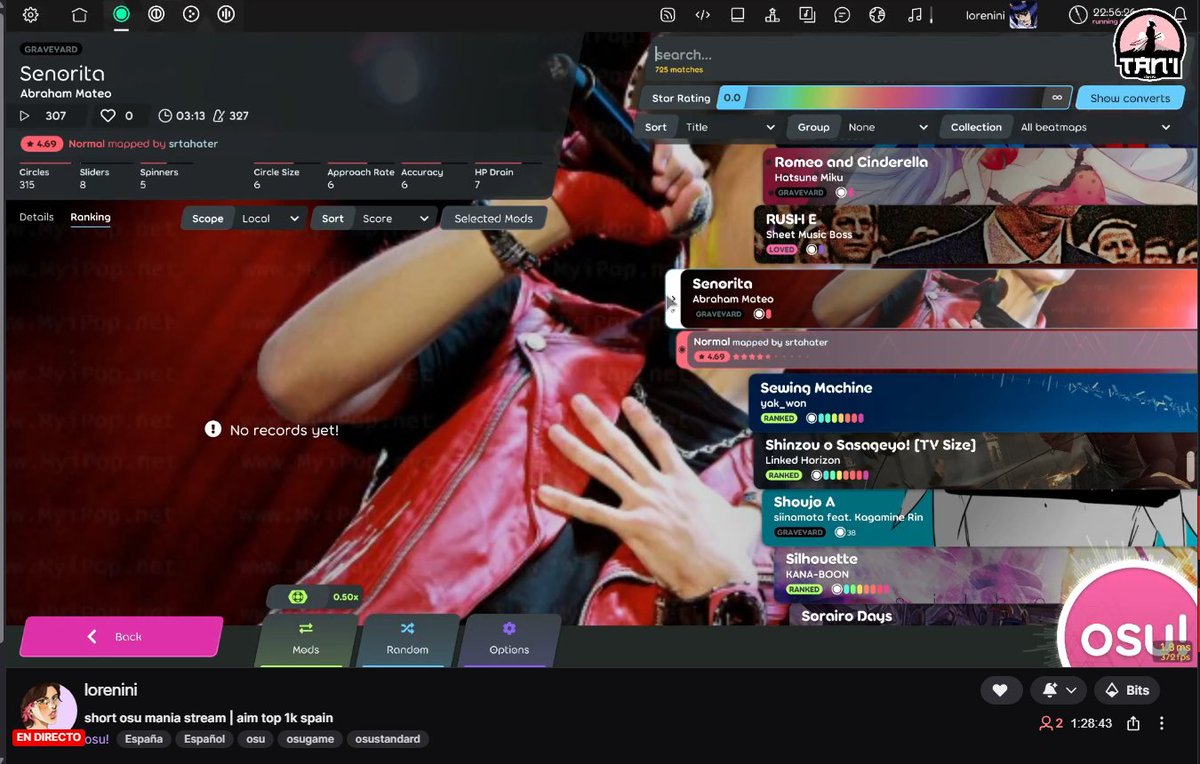The image size is (1200, 764).
Task: Select the Romeo and Cinderella beatmap
Action: [x=980, y=175]
